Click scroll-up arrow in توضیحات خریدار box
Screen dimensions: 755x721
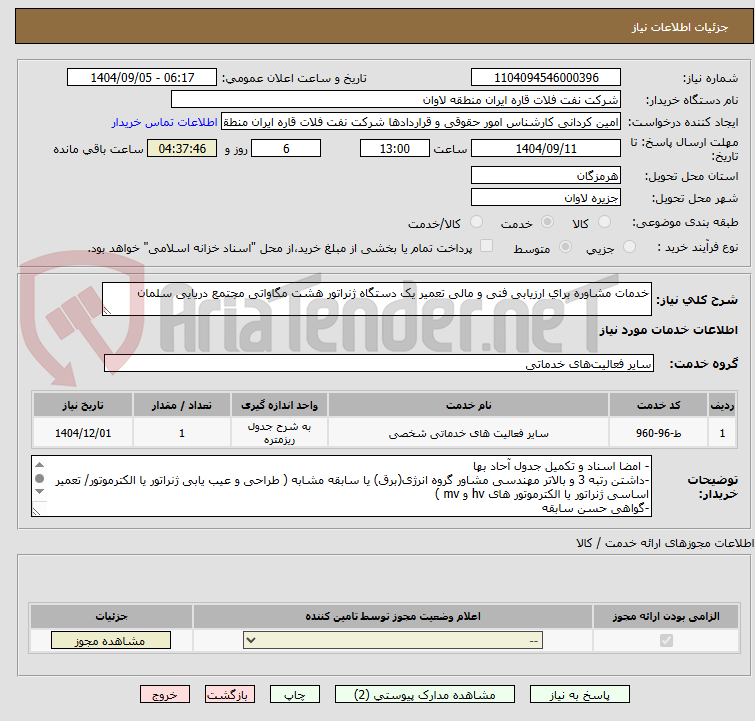click(x=40, y=465)
